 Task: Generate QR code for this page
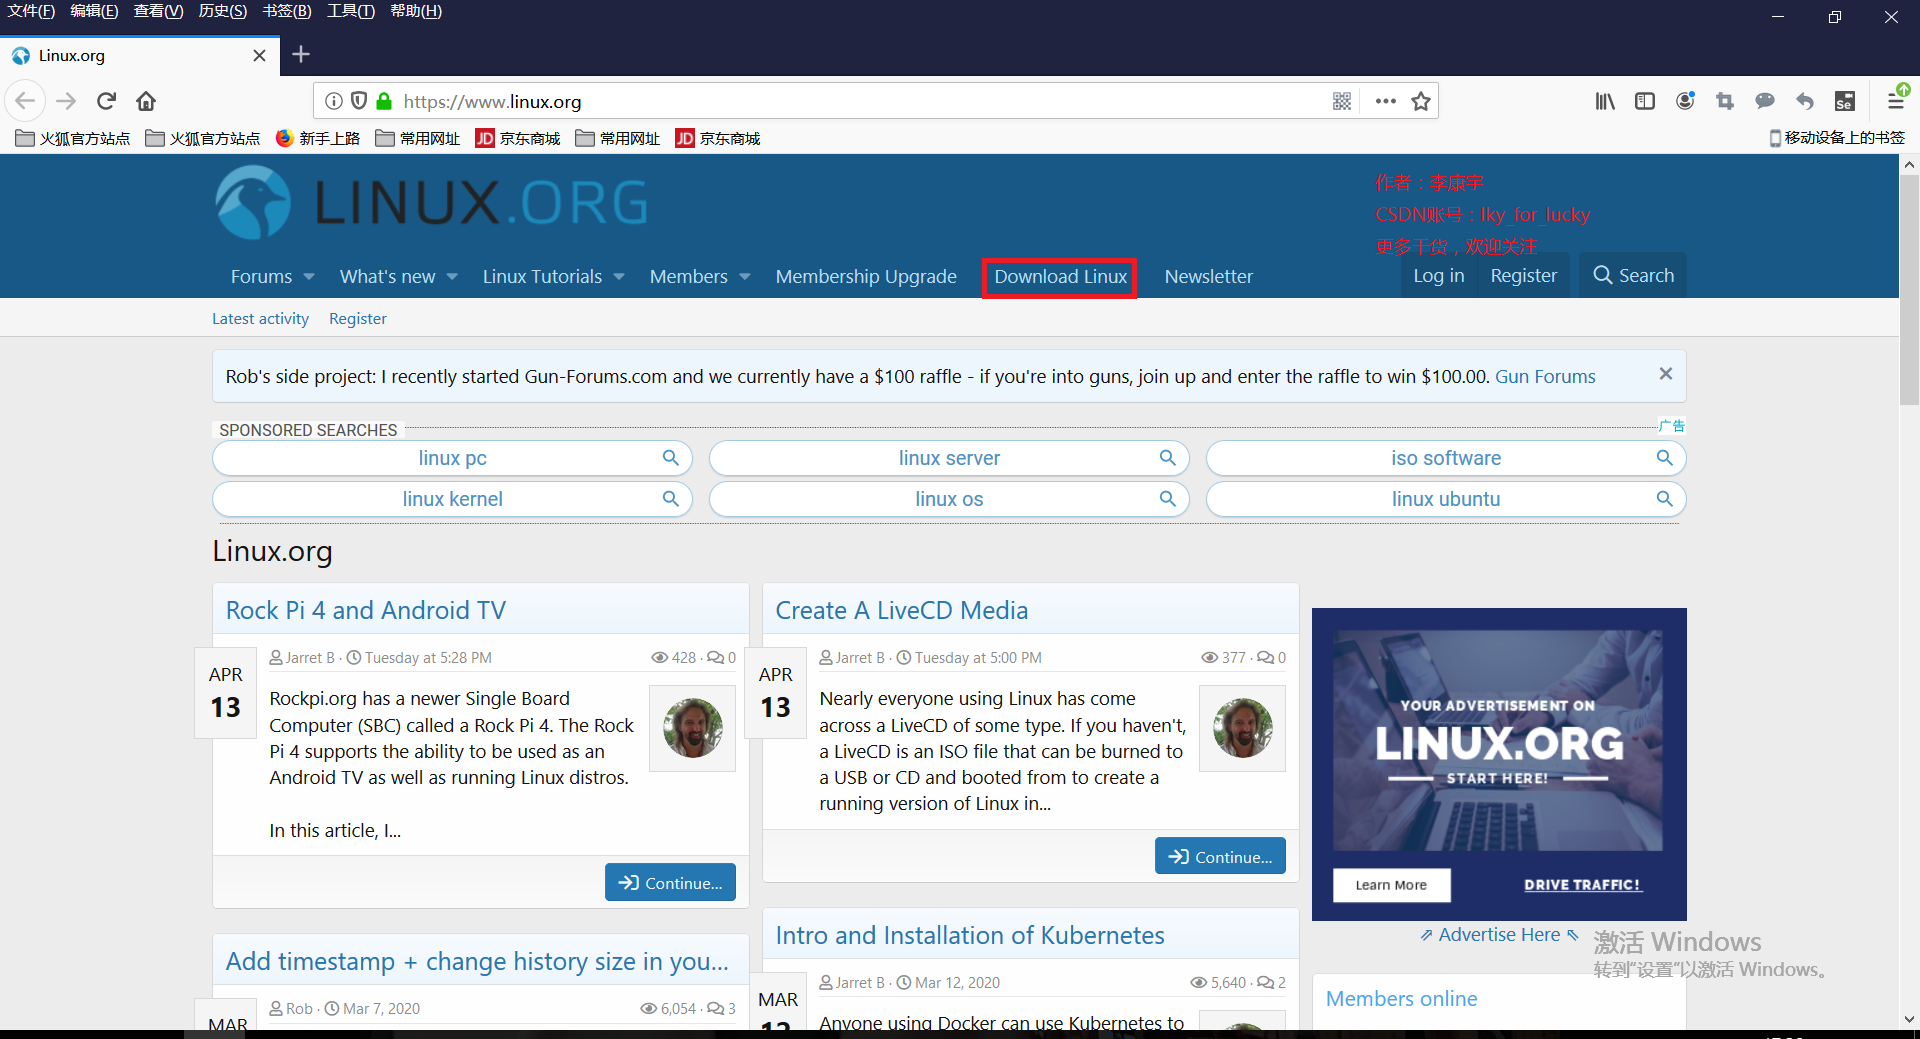(1342, 101)
